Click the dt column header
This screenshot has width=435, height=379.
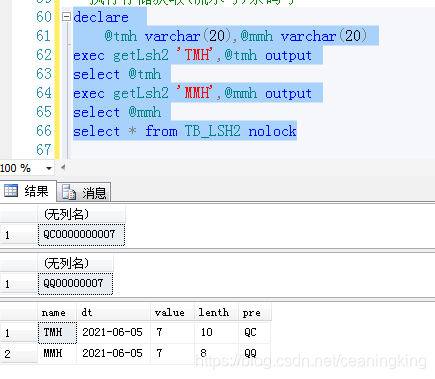[113, 312]
